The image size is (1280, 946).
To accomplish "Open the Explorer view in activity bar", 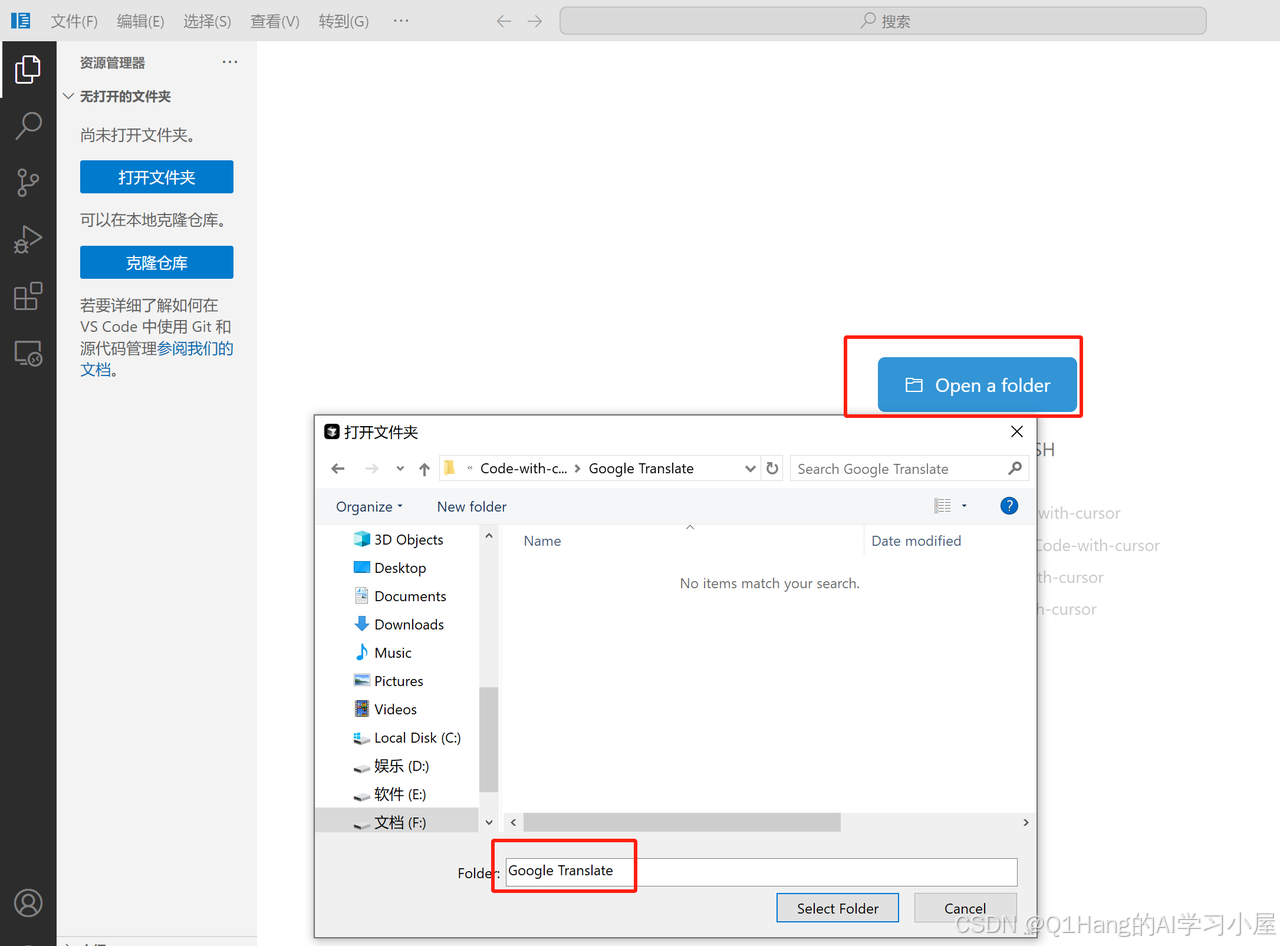I will point(28,69).
